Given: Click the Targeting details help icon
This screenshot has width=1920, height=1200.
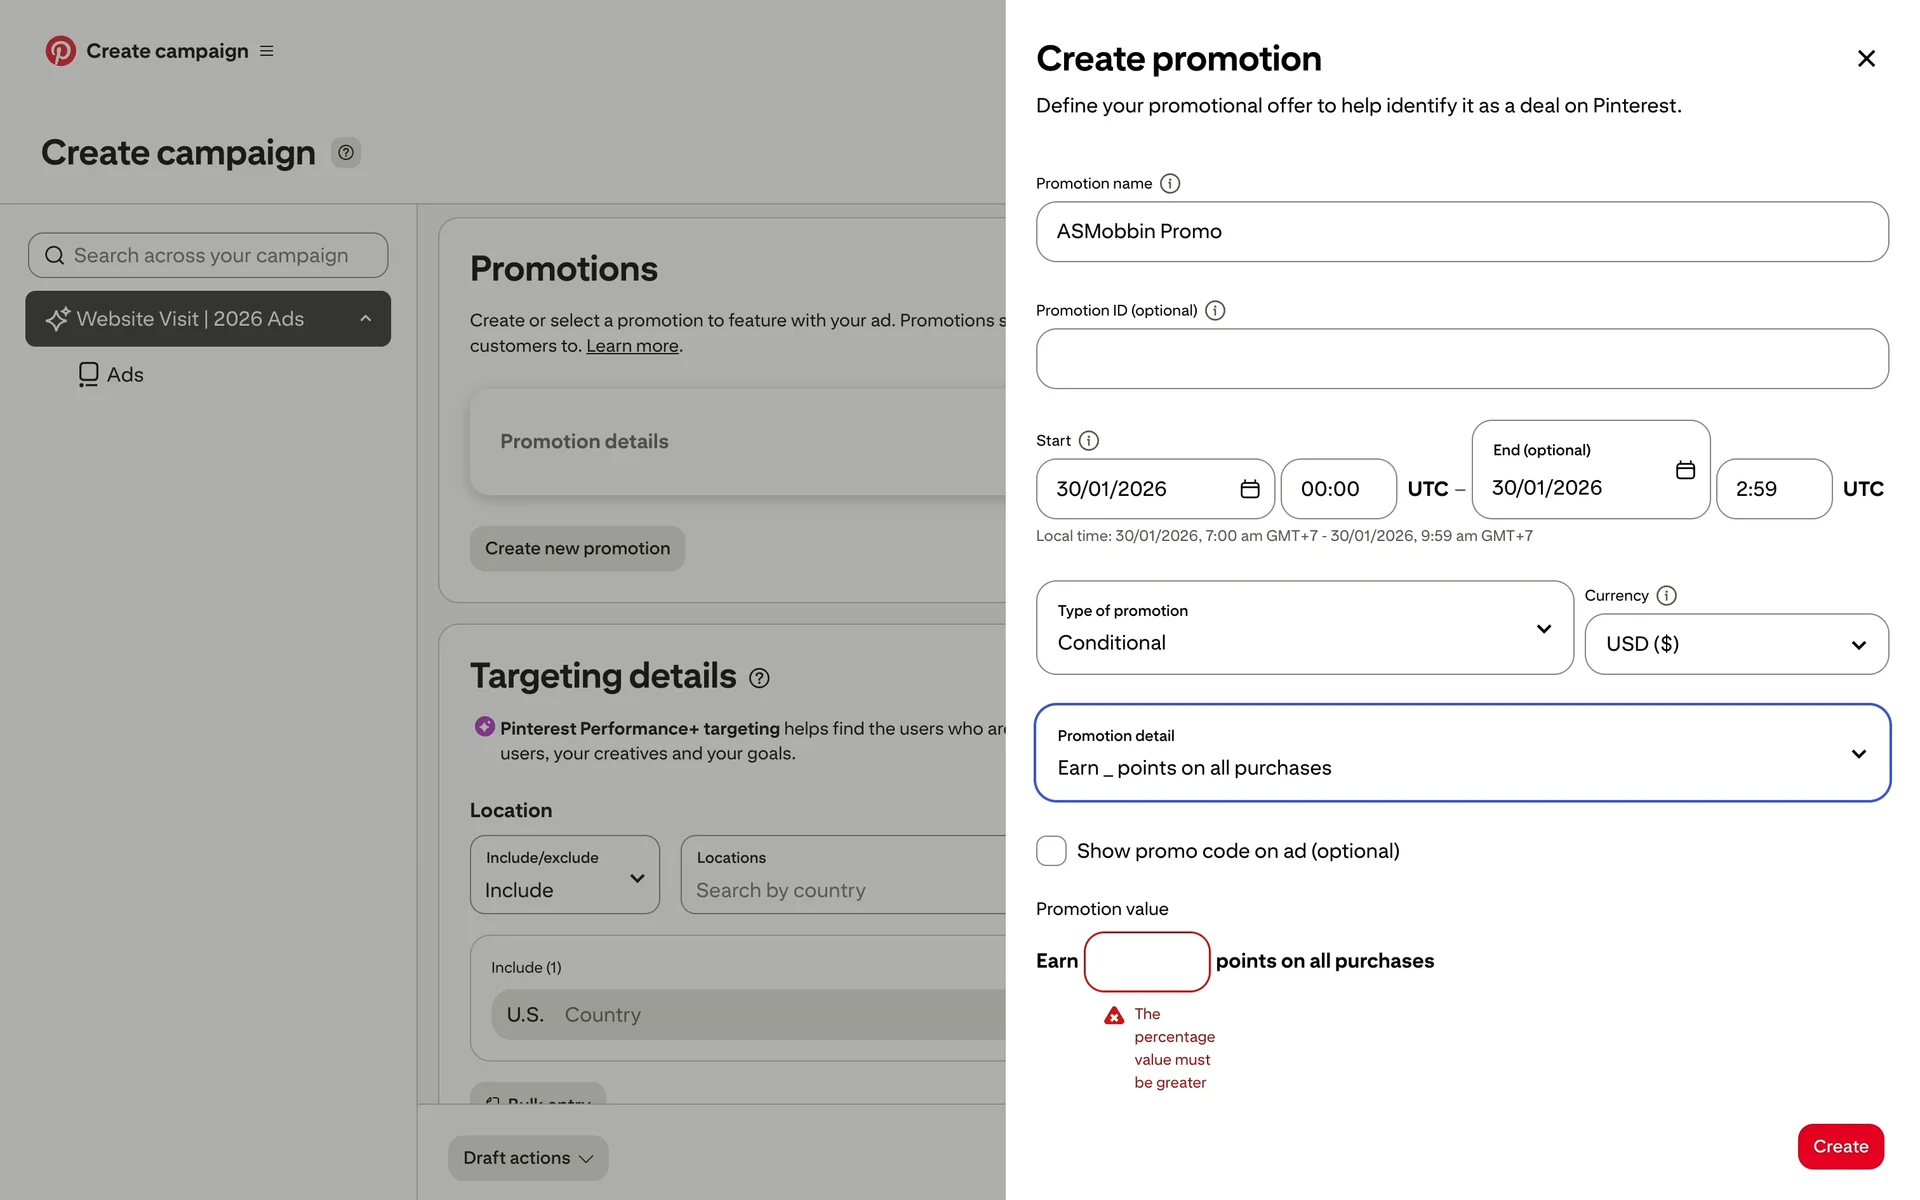Looking at the screenshot, I should (759, 679).
